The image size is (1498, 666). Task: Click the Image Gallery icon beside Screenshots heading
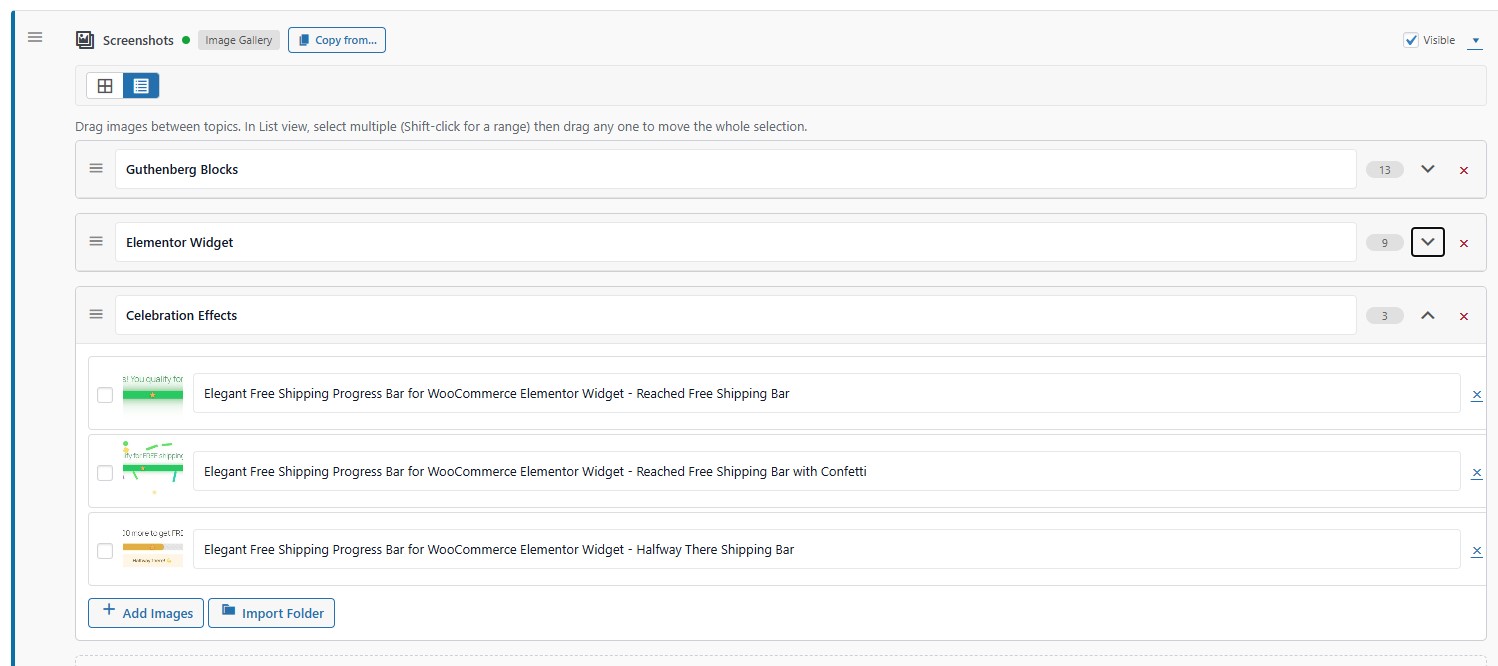(x=82, y=40)
